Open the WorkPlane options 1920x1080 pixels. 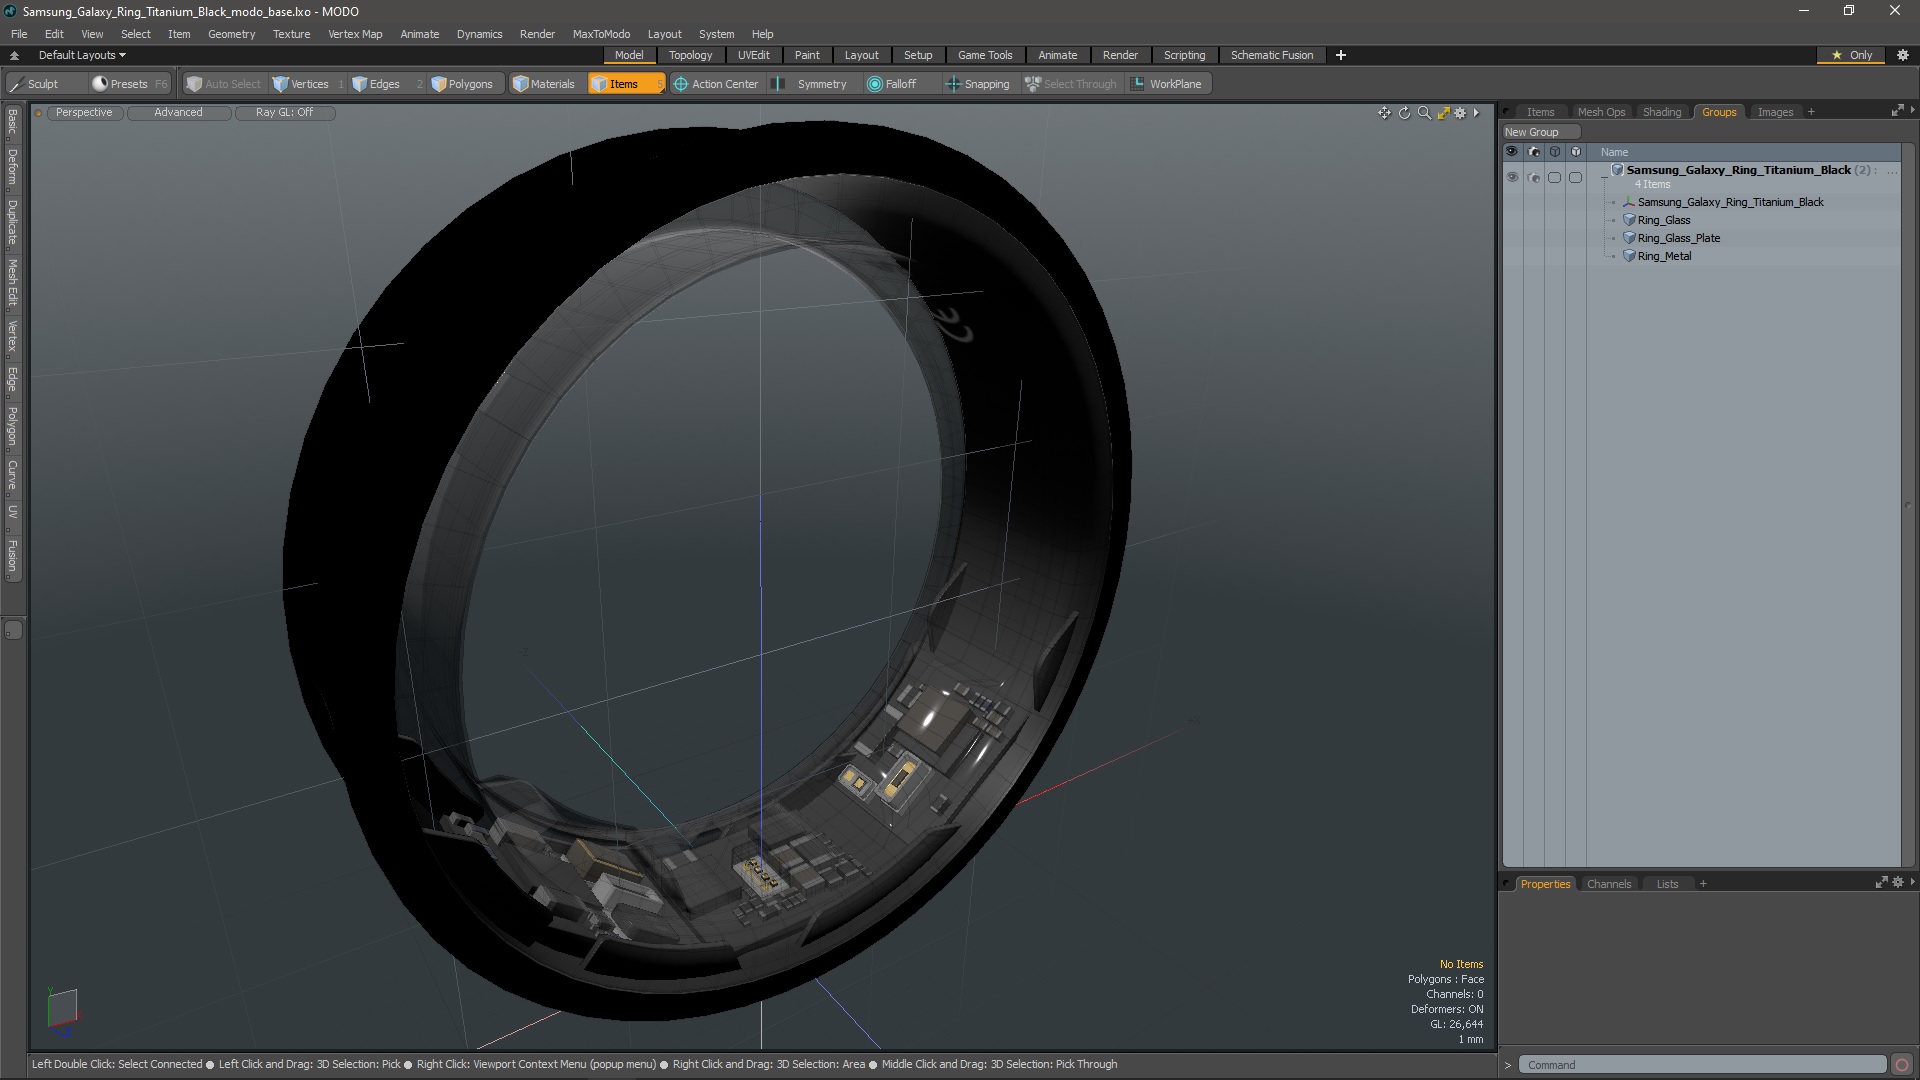(1166, 84)
